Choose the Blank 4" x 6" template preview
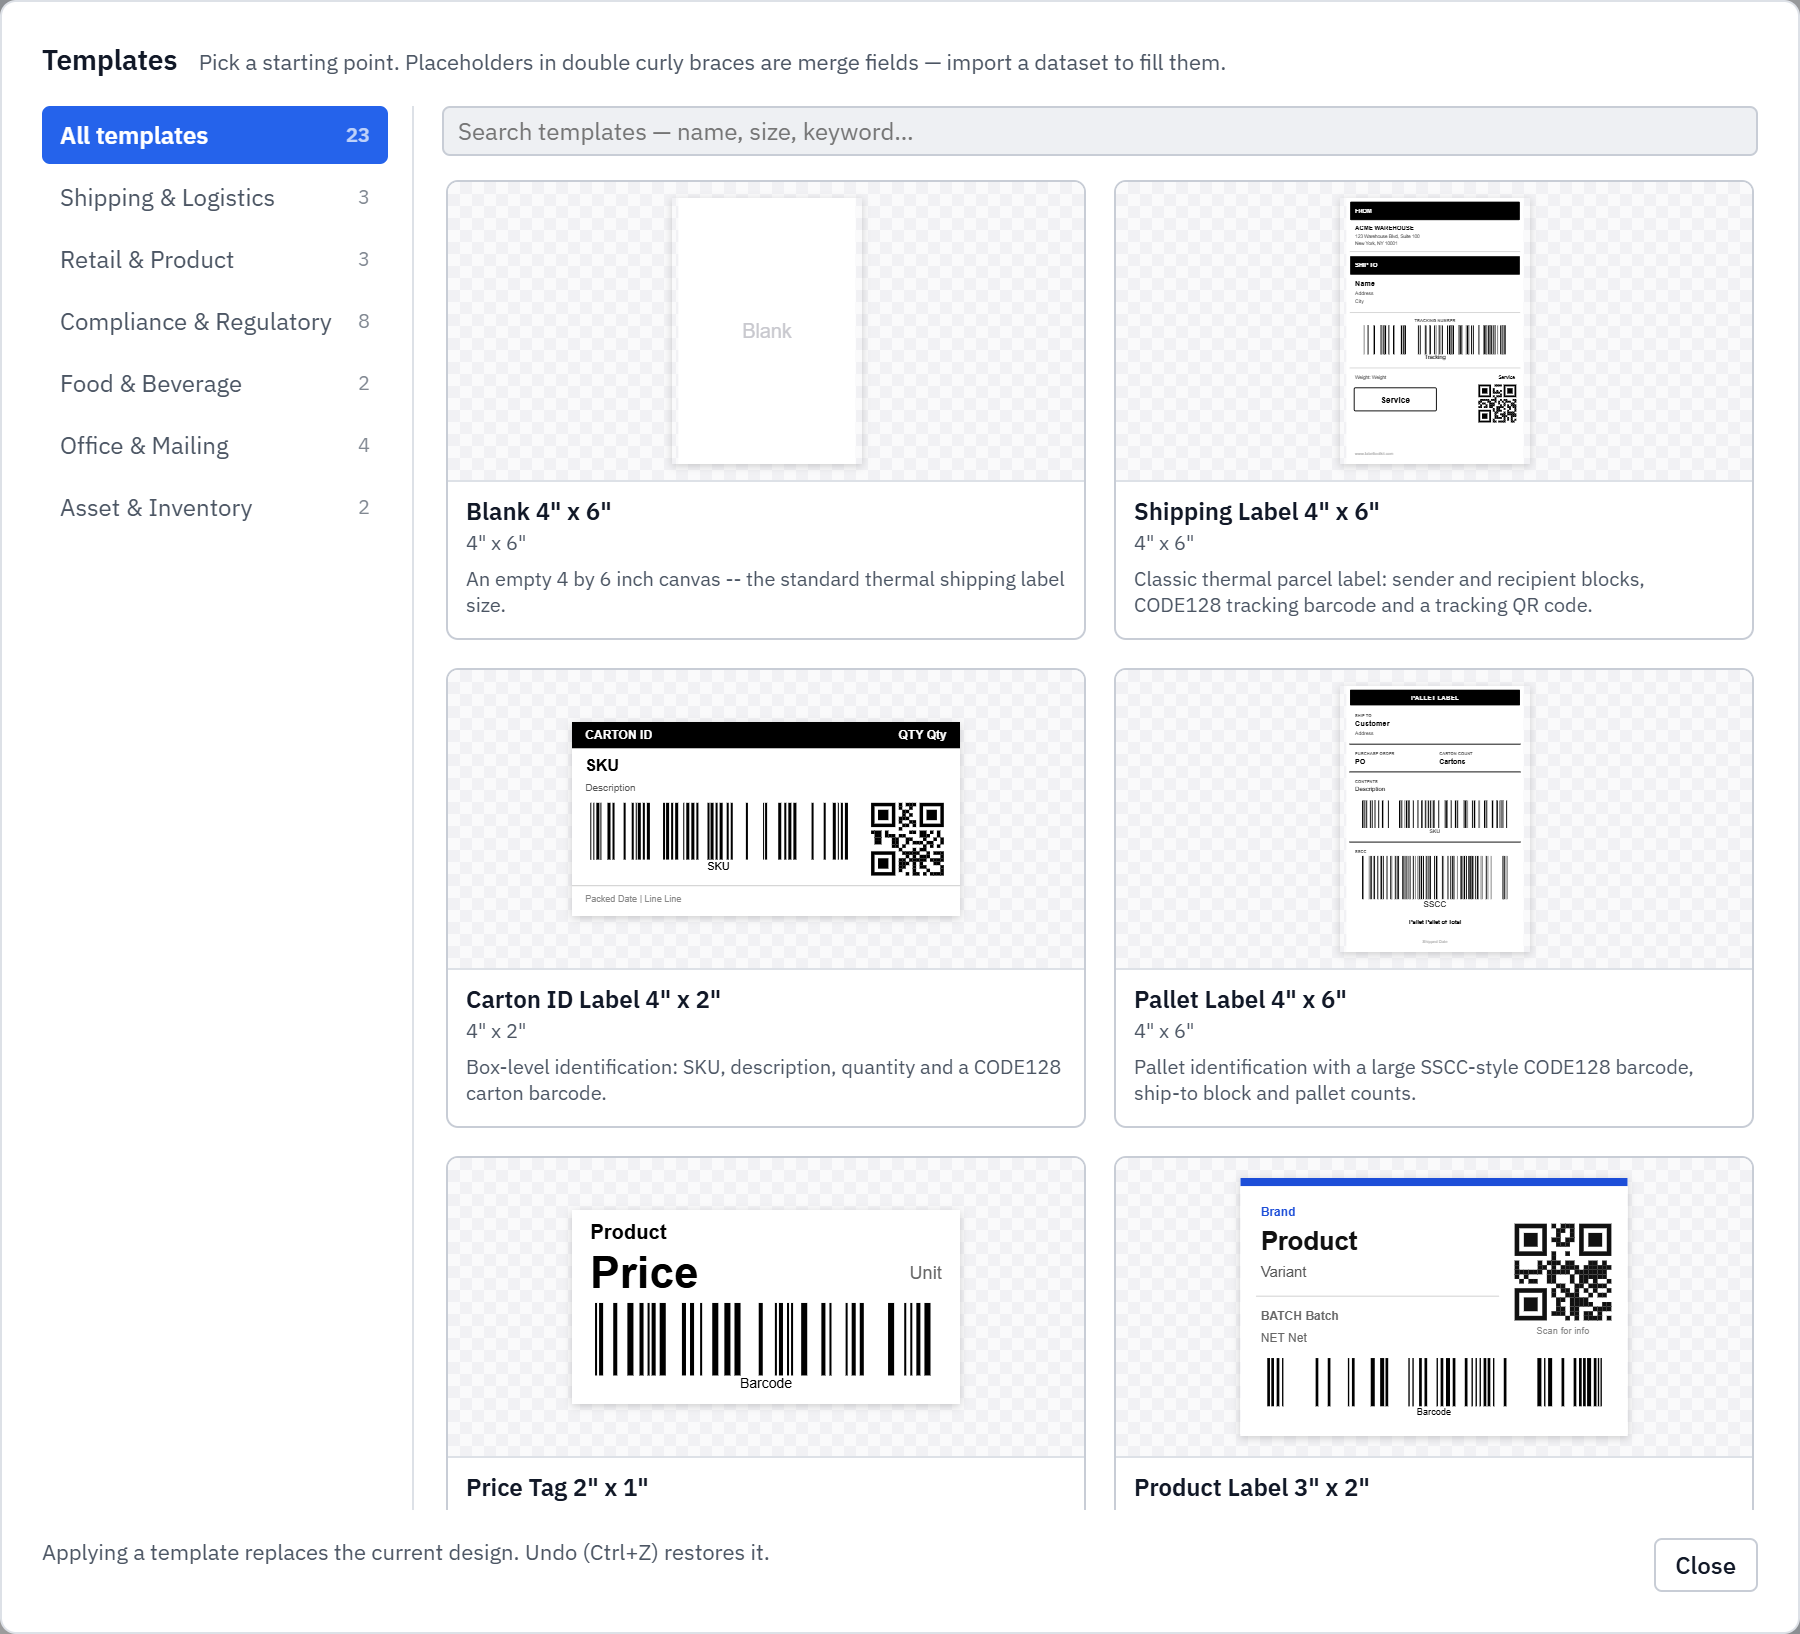Image resolution: width=1800 pixels, height=1634 pixels. pyautogui.click(x=766, y=331)
